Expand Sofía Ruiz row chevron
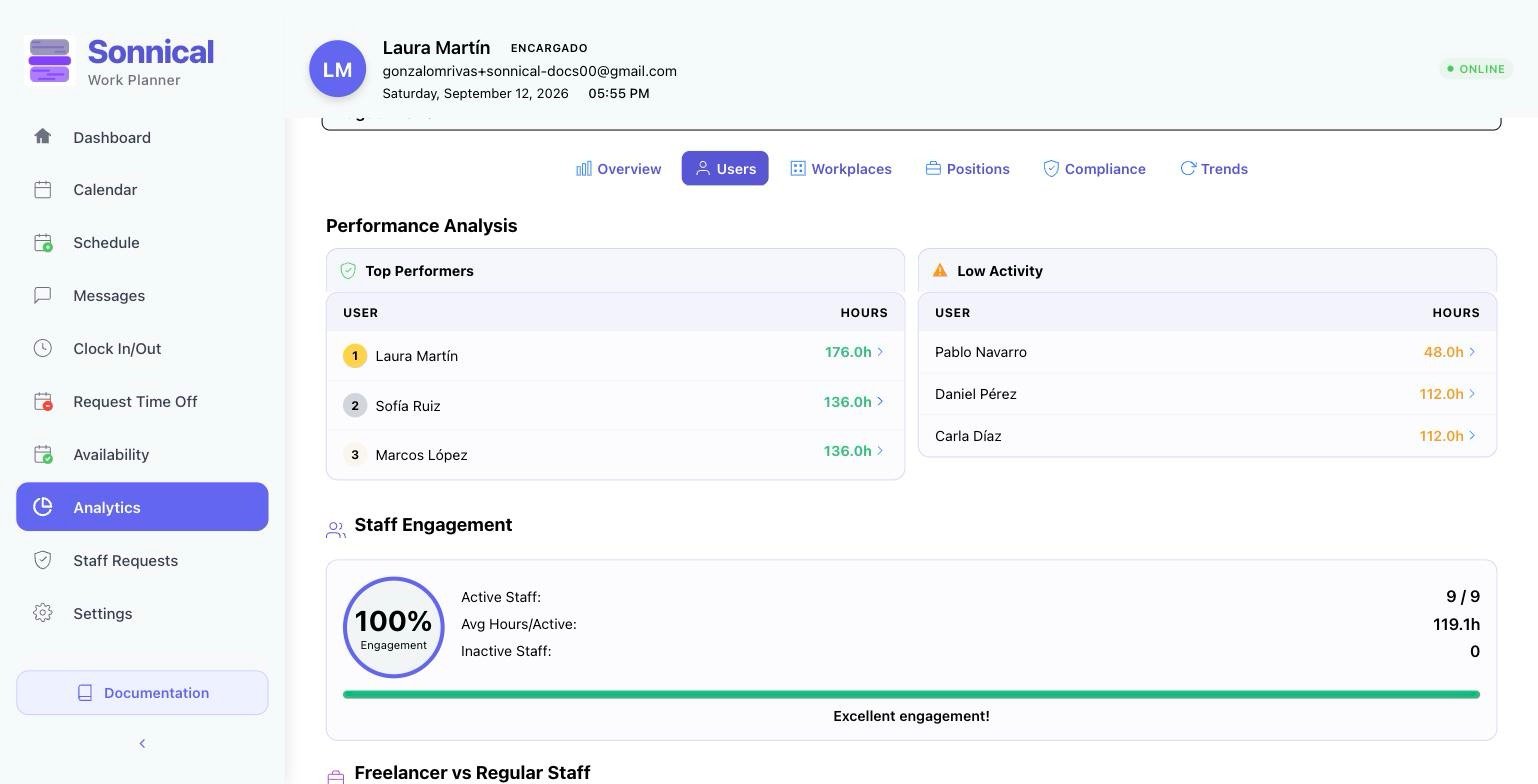 880,402
